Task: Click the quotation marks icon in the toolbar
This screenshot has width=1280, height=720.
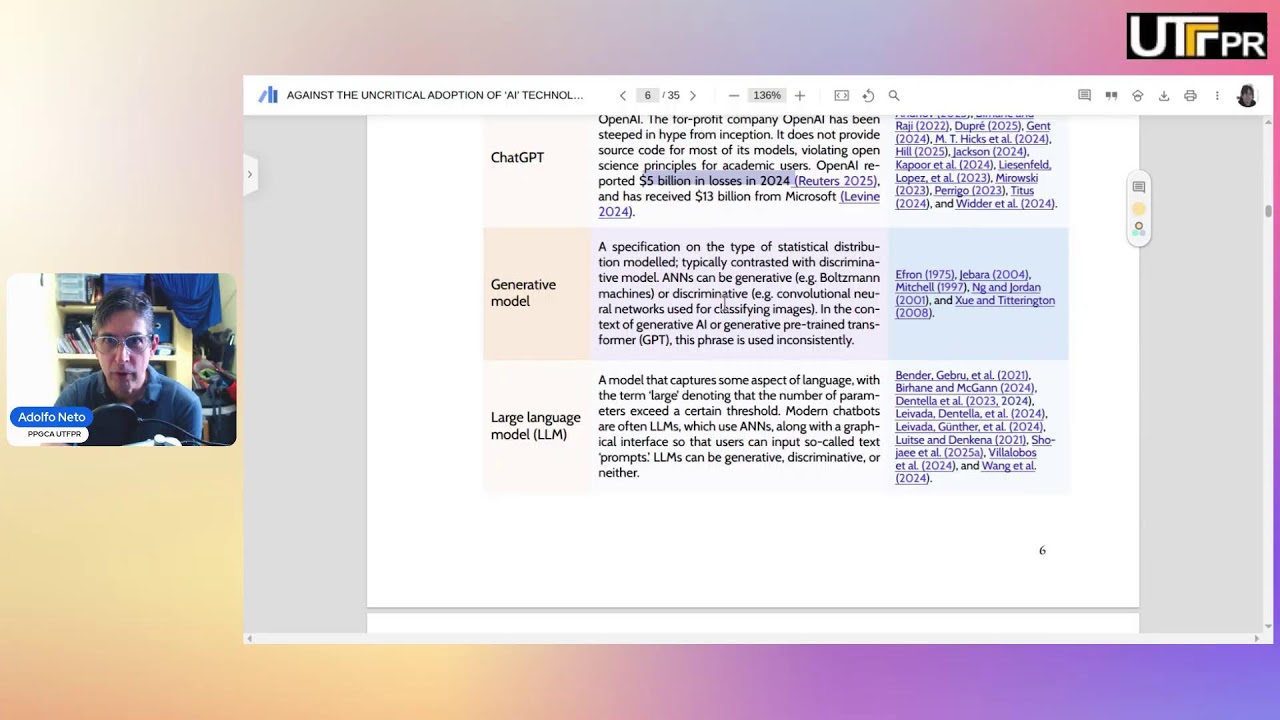Action: point(1111,96)
